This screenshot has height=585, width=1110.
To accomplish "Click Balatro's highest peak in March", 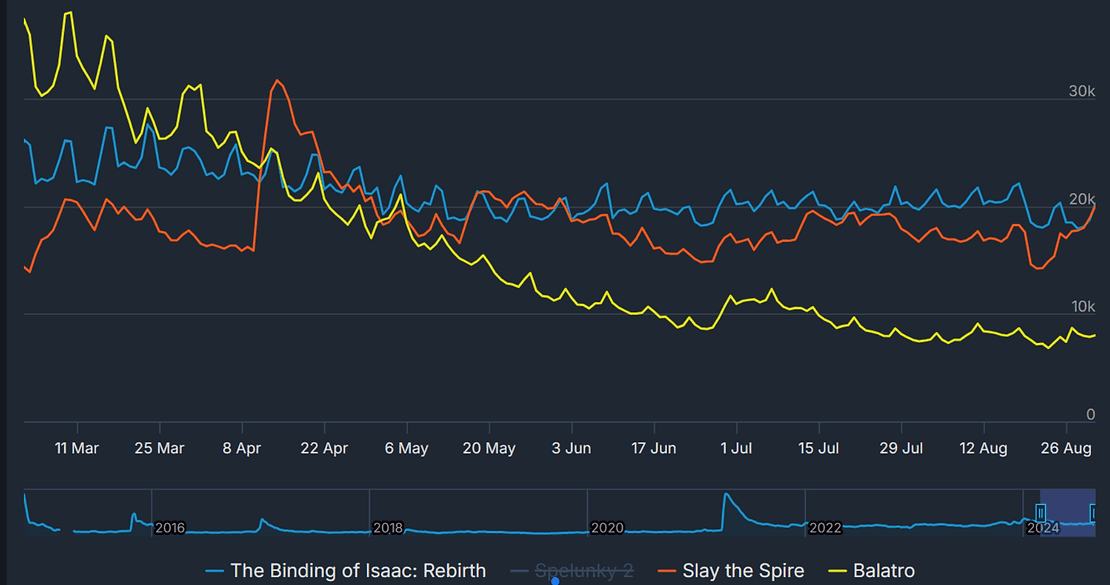I will 69,13.
